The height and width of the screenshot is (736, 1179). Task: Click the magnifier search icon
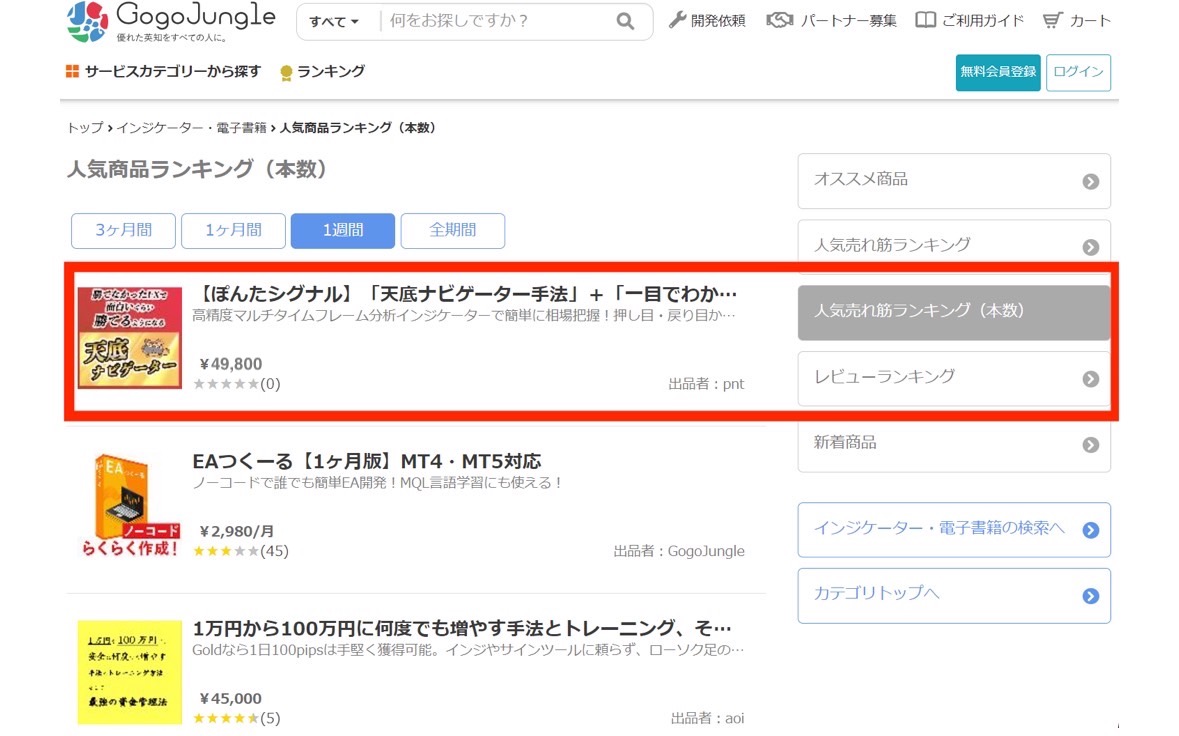pos(625,21)
